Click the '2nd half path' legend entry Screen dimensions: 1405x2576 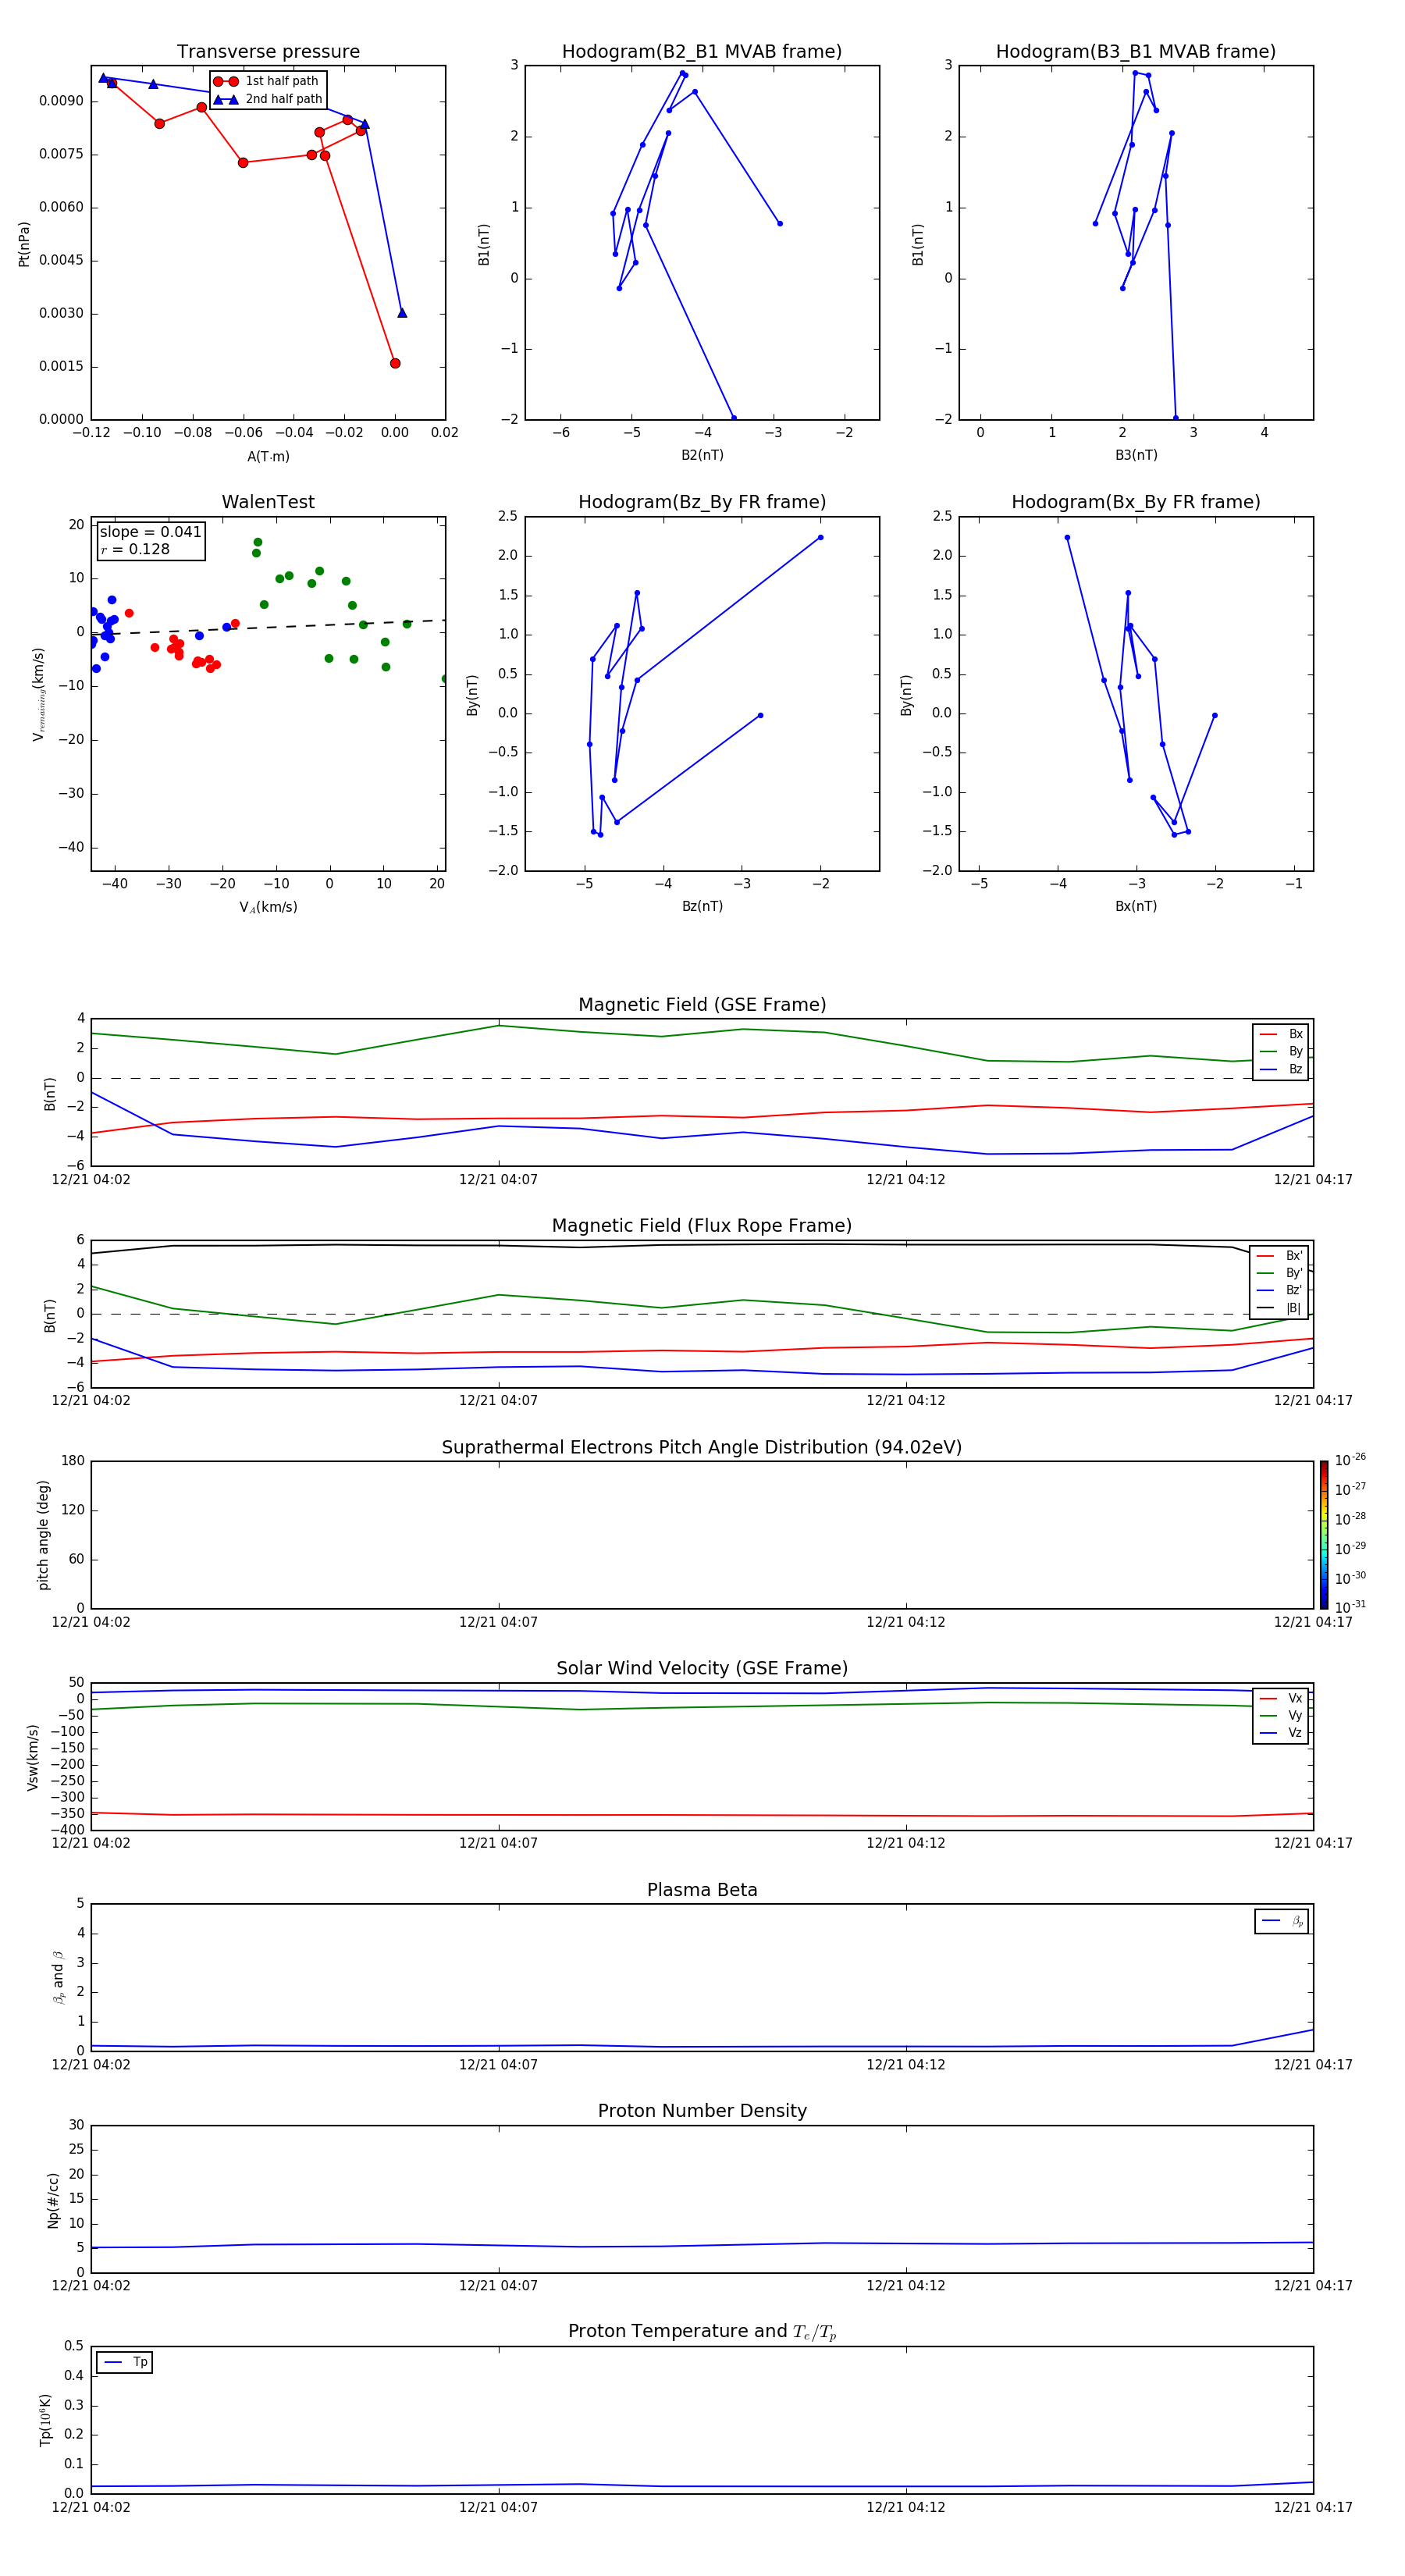pyautogui.click(x=268, y=99)
